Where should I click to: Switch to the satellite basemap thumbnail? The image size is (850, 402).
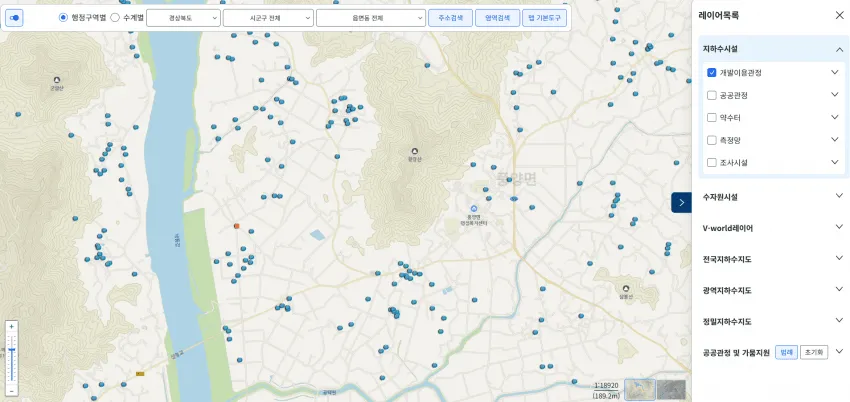671,390
